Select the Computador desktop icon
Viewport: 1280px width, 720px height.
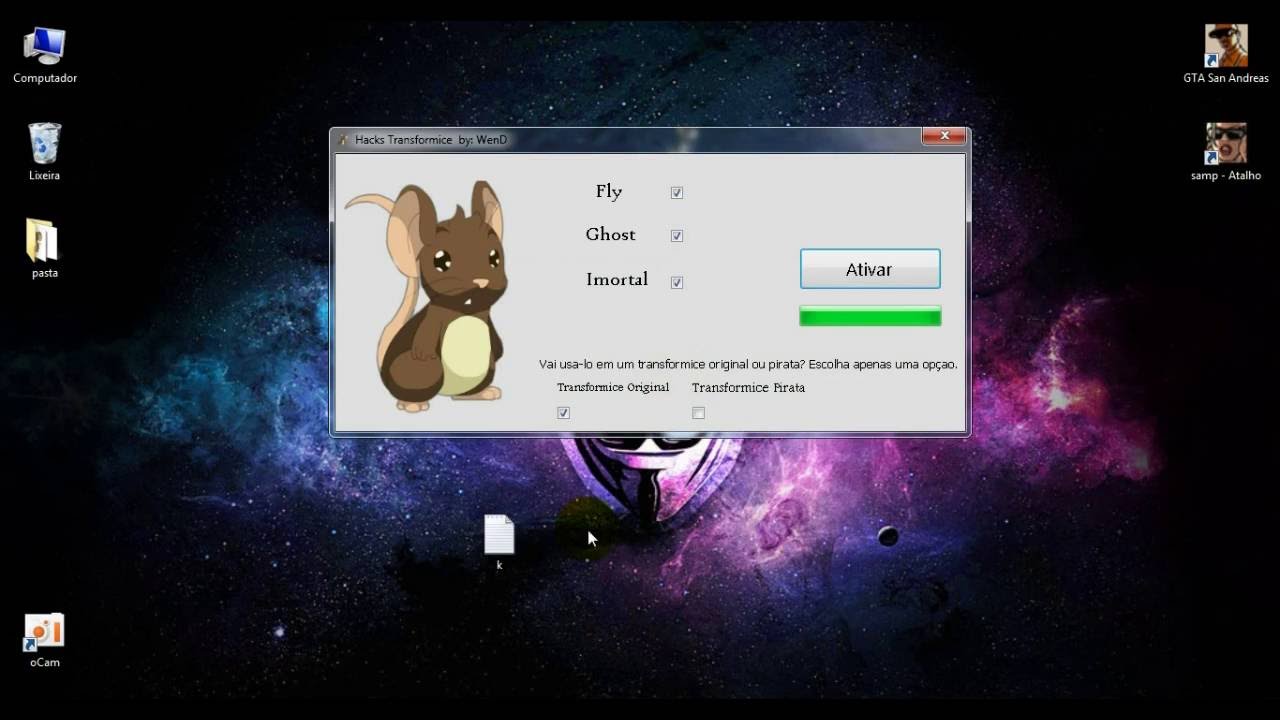coord(45,55)
